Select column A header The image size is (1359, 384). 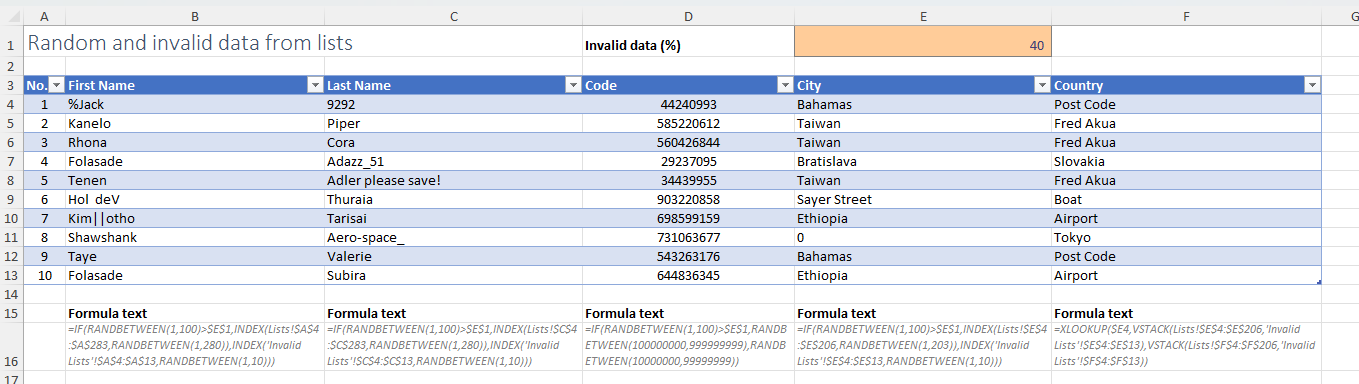44,16
